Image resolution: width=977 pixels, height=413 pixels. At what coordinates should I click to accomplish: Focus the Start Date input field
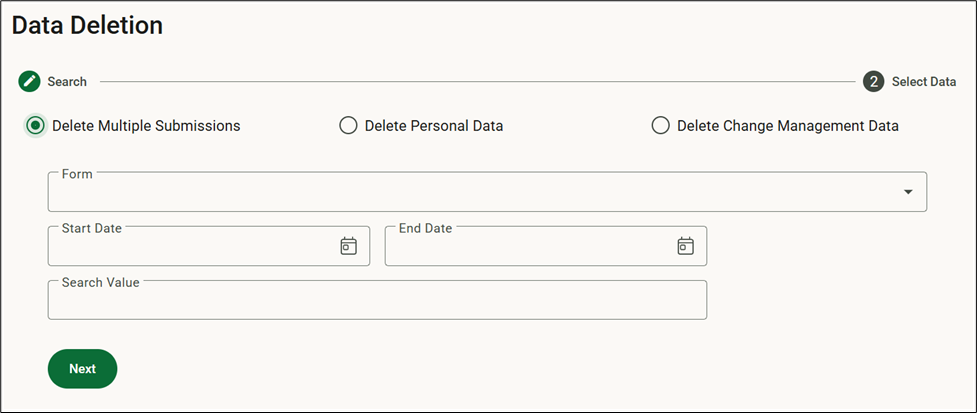209,246
